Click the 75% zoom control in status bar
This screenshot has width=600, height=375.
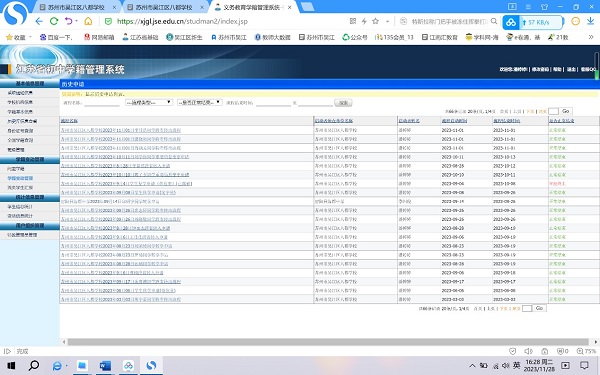click(586, 351)
